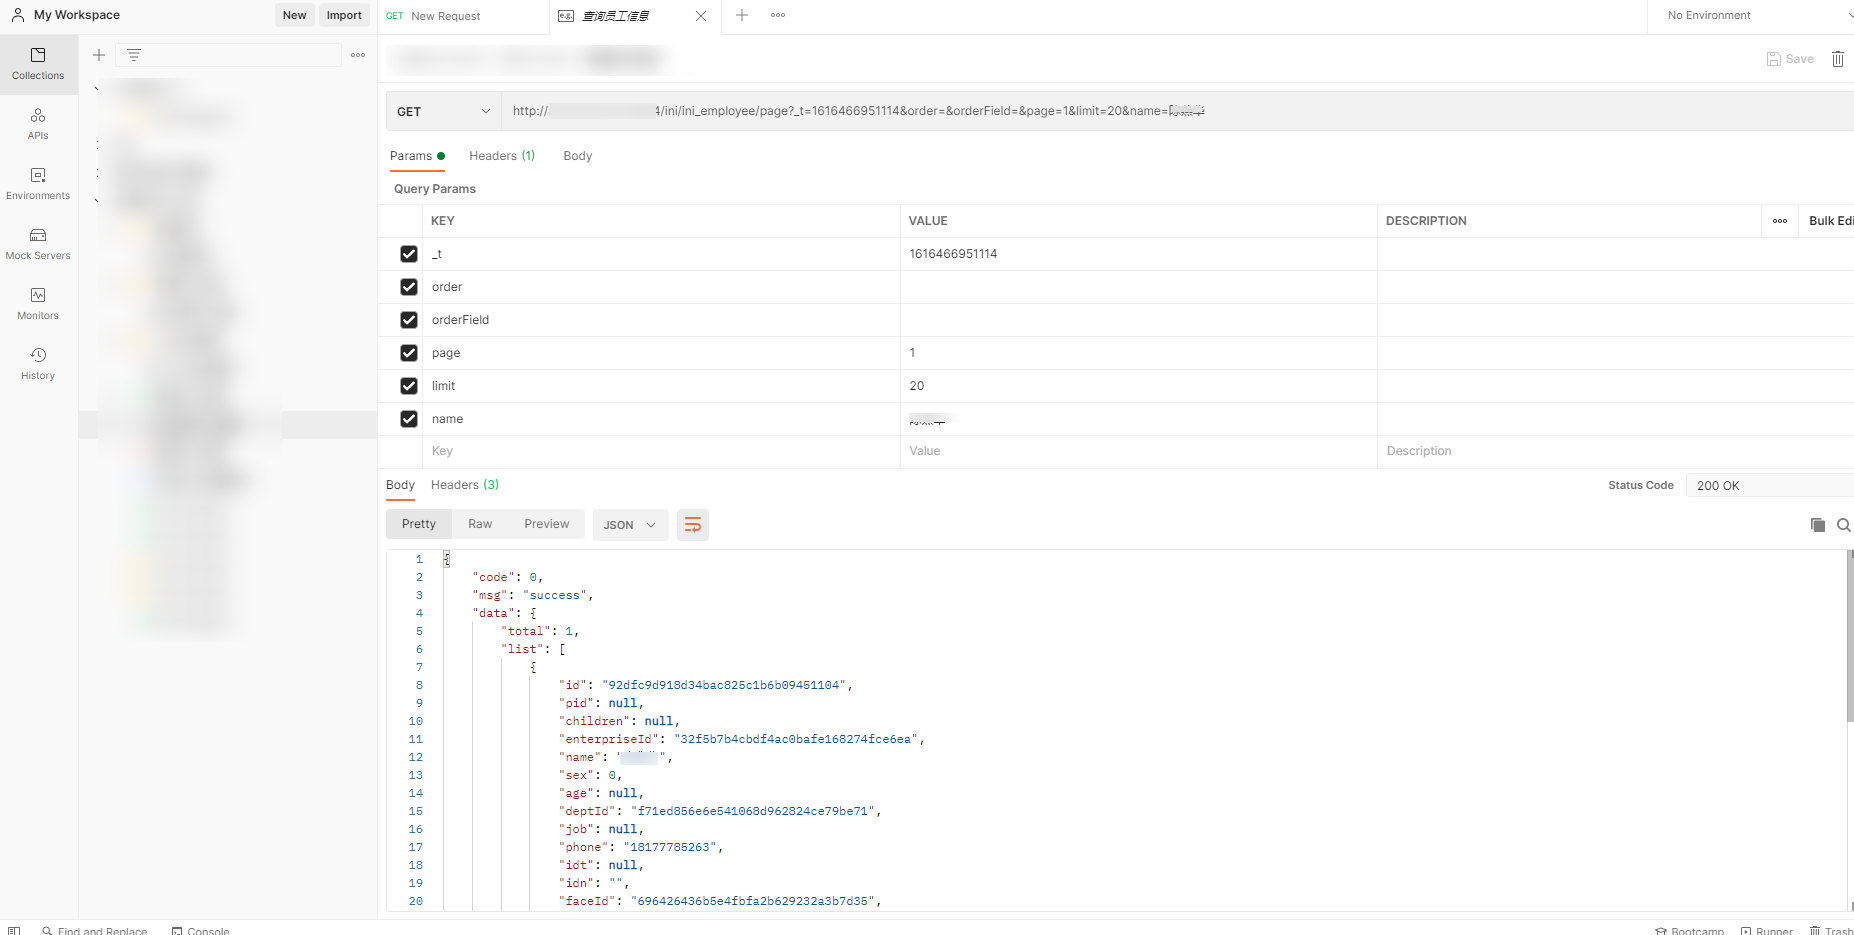1854x935 pixels.
Task: Open the Collections sidebar panel
Action: (x=38, y=63)
